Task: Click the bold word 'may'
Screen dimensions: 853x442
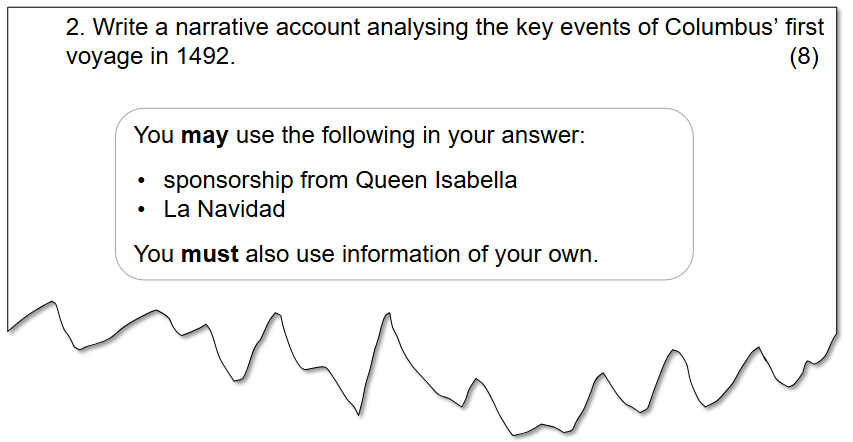Action: [205, 137]
